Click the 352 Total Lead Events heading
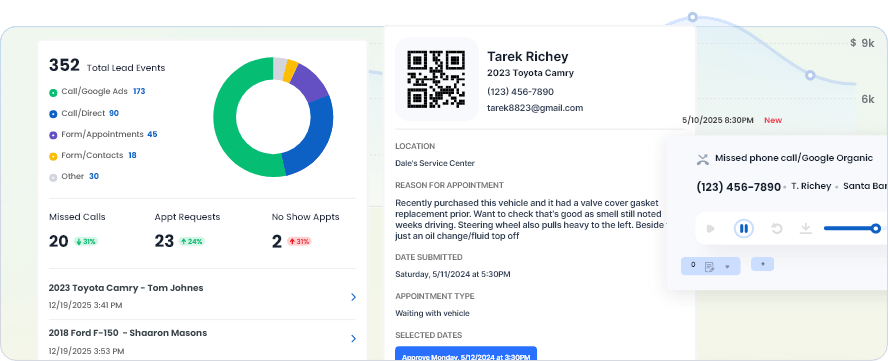Screen dimensions: 888x361 click(107, 66)
